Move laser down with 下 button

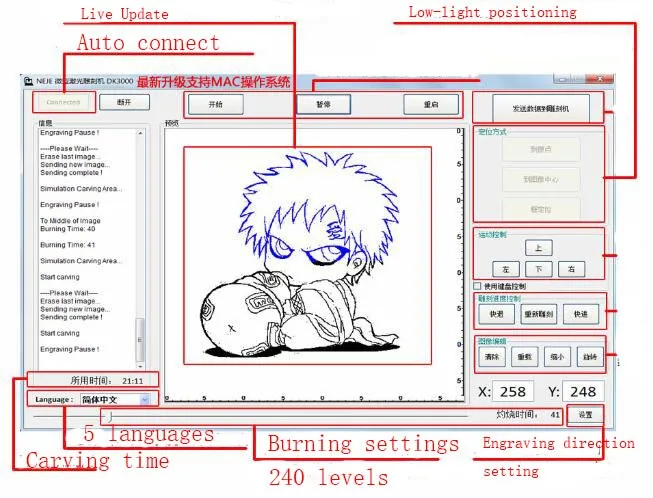[x=538, y=269]
